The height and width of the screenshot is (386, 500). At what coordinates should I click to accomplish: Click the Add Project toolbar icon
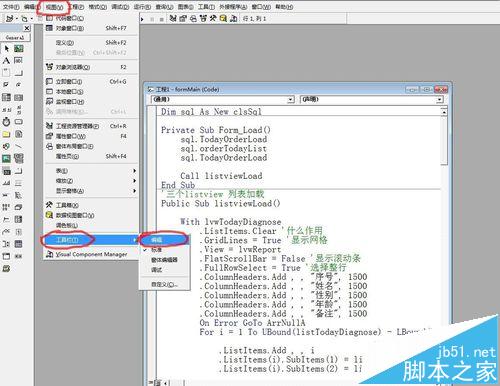[x=9, y=19]
